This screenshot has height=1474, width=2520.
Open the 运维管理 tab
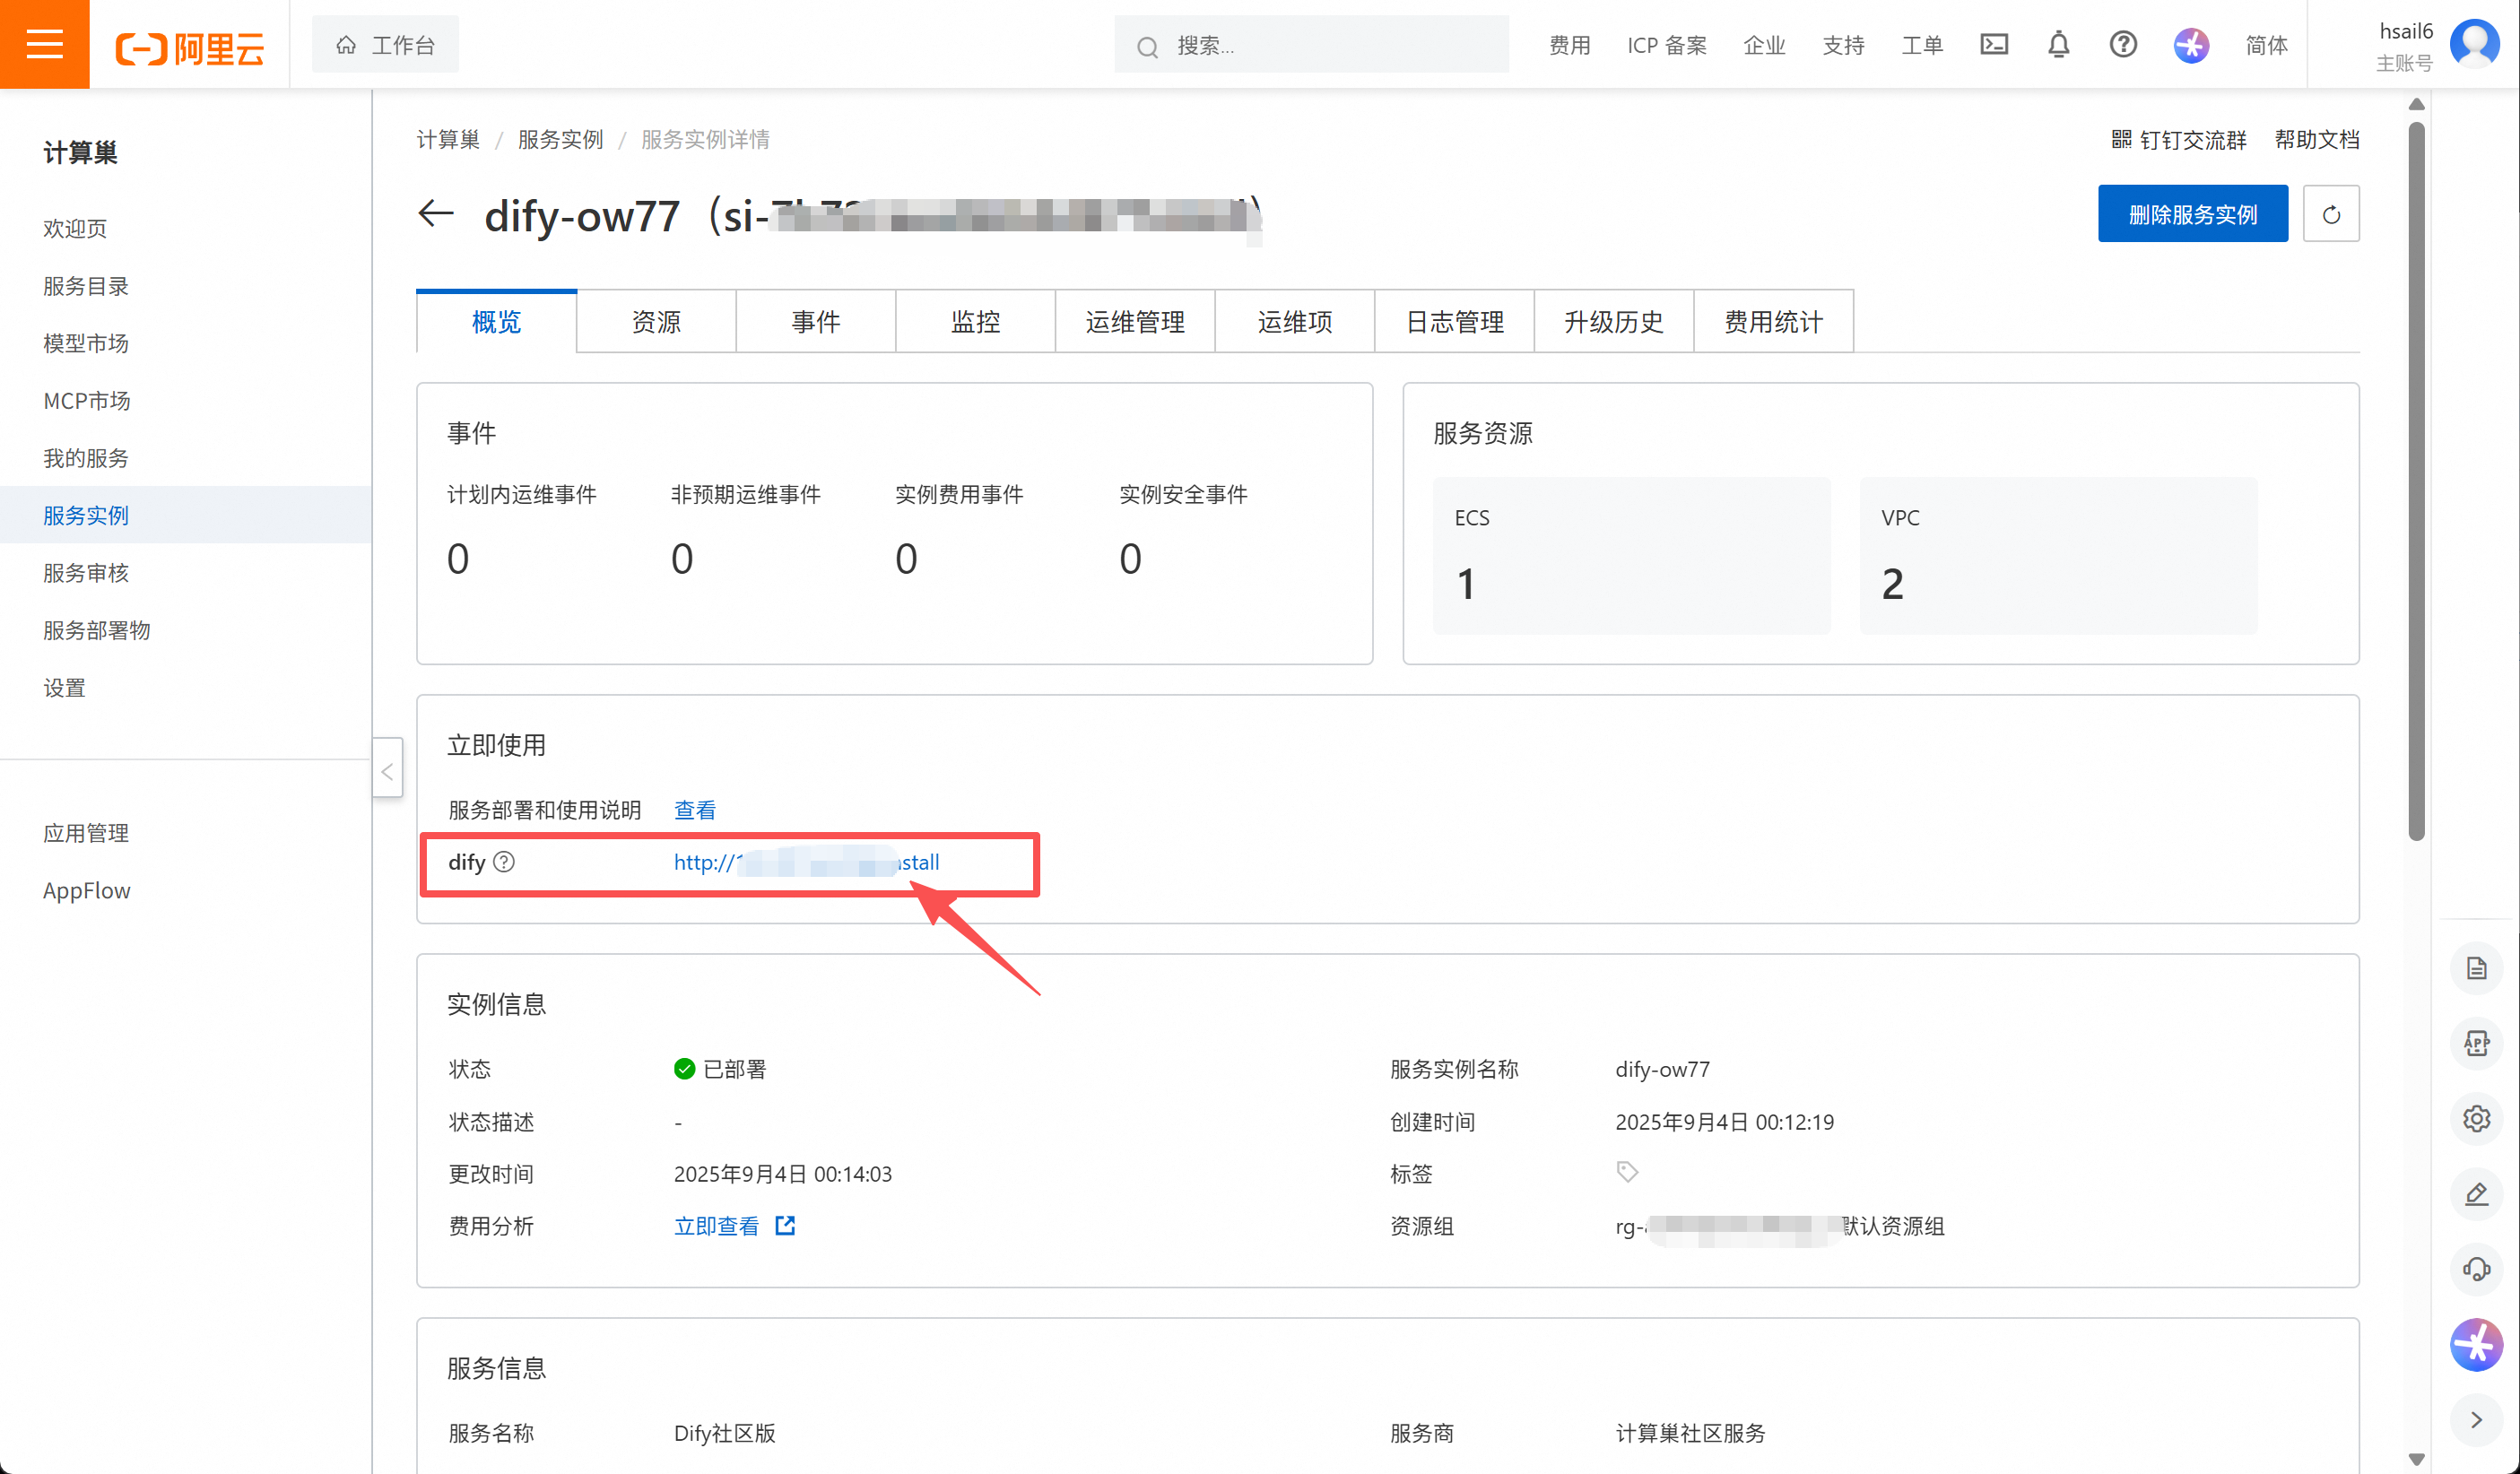click(1135, 321)
